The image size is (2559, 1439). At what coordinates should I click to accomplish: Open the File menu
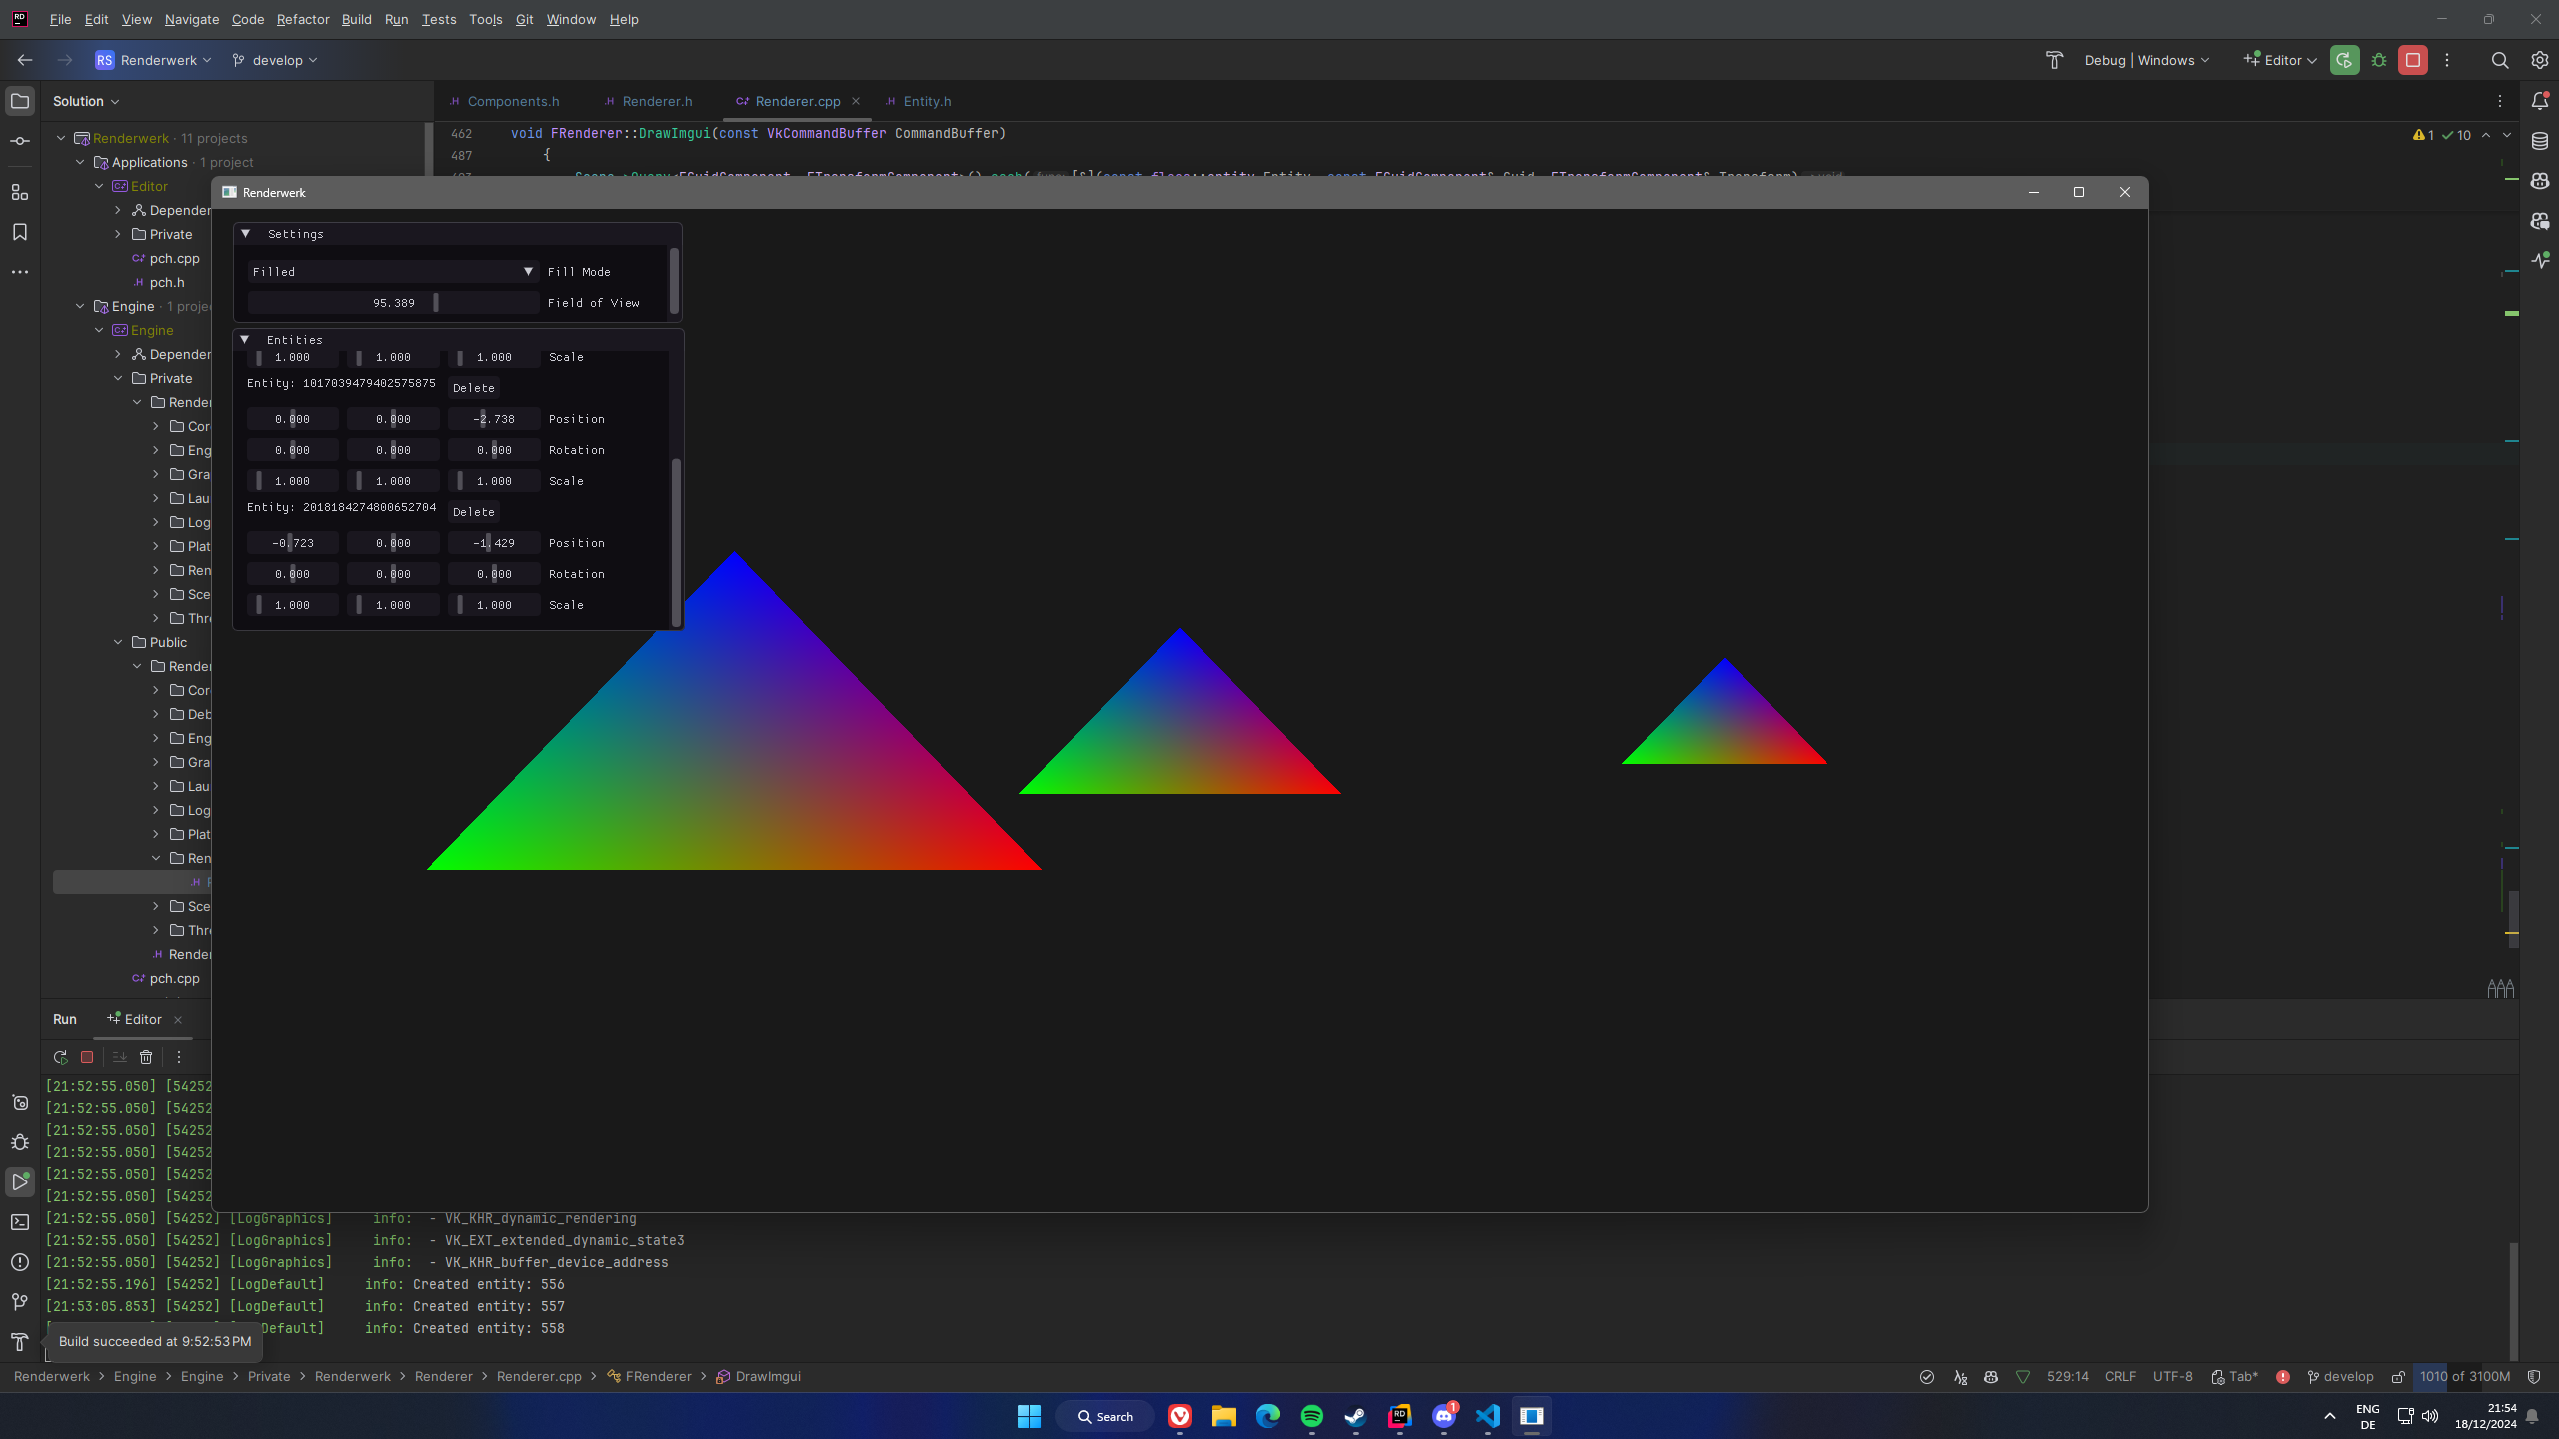pos(60,19)
